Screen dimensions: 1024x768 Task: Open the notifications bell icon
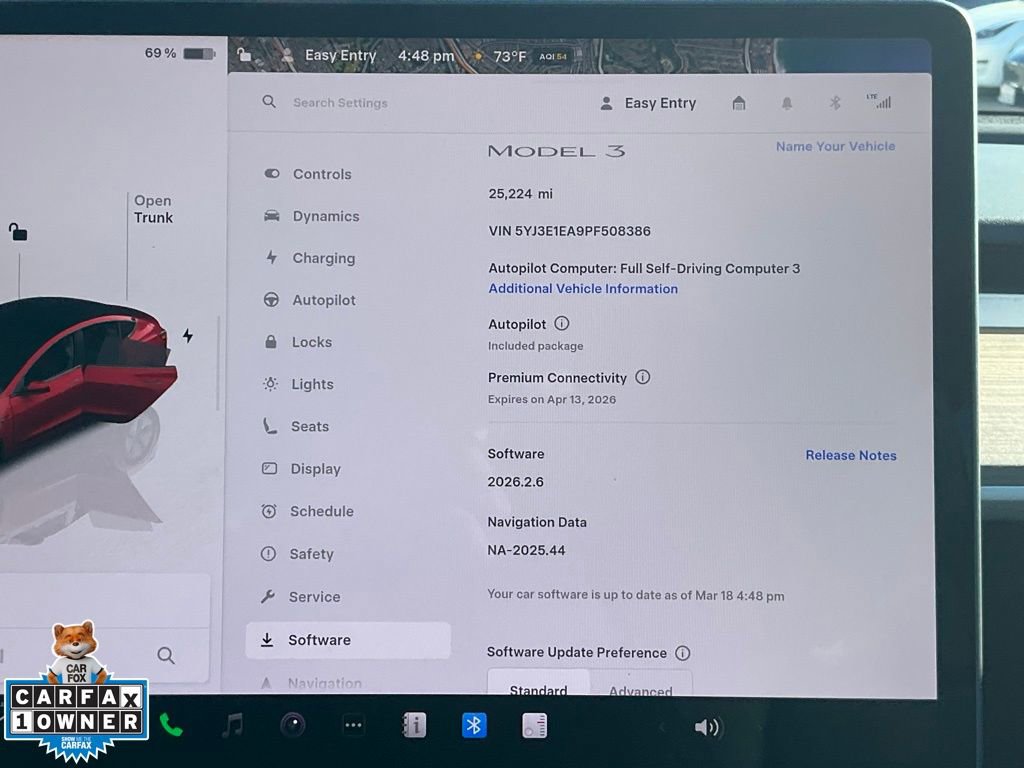787,103
